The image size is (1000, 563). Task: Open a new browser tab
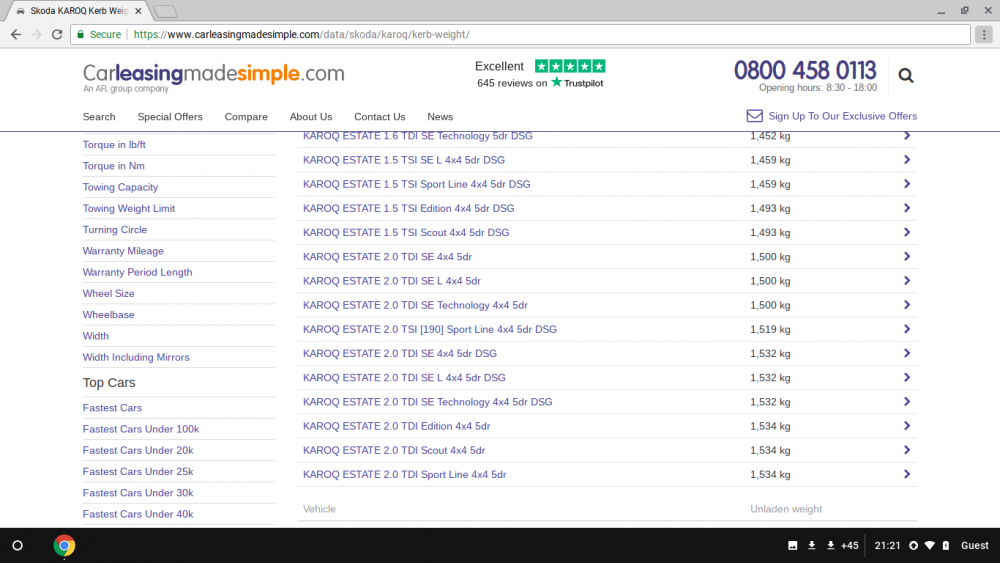pyautogui.click(x=165, y=11)
